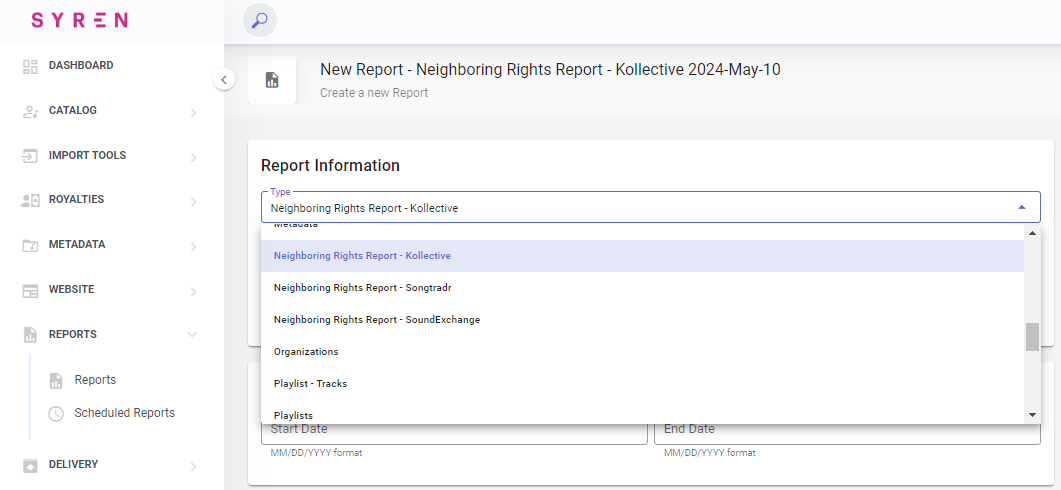Click the report icon beside the page title
This screenshot has height=490, width=1061.
[x=272, y=81]
